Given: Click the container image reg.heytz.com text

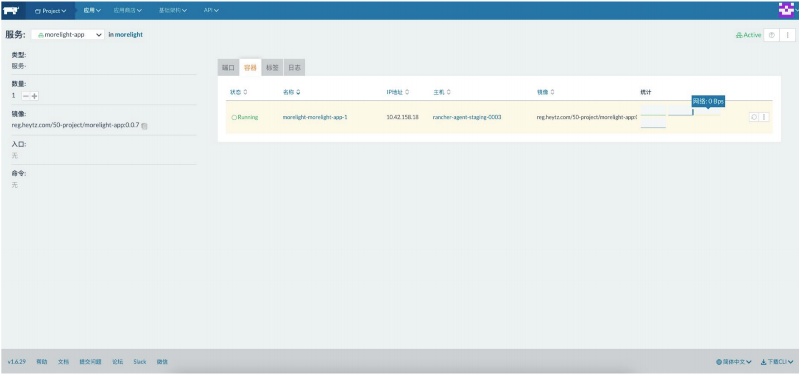Looking at the screenshot, I should click(x=586, y=117).
